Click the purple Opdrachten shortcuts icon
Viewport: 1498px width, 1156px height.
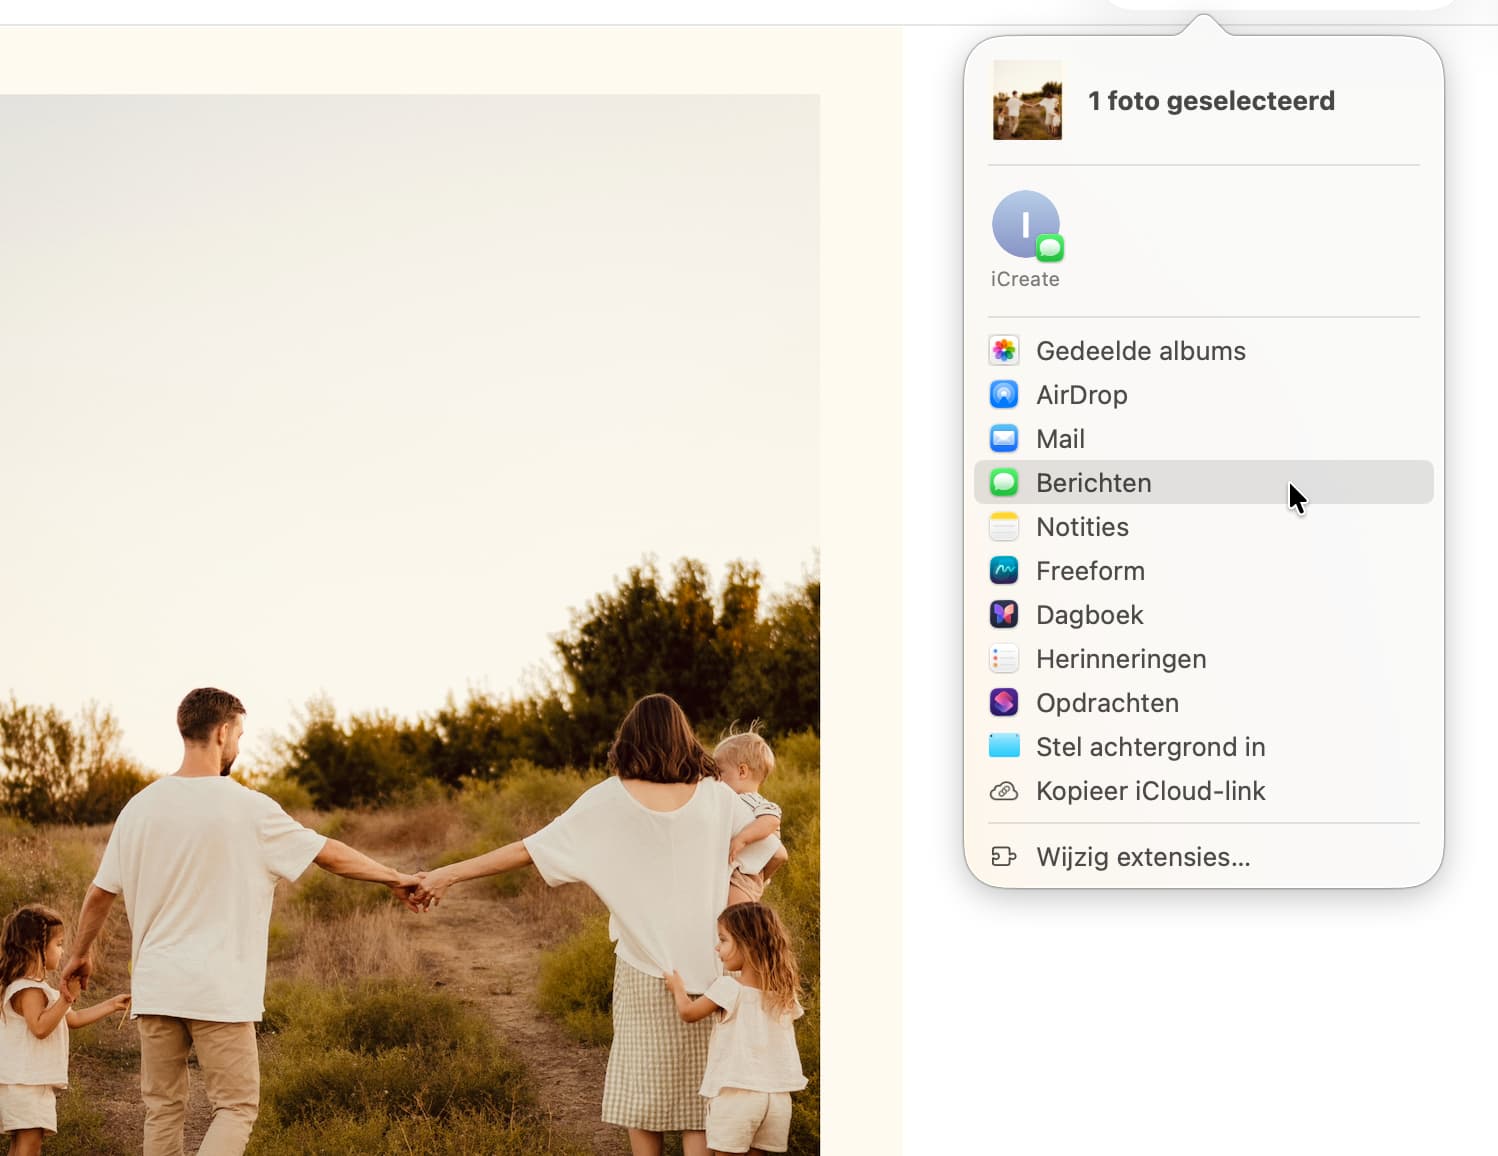pyautogui.click(x=1004, y=703)
